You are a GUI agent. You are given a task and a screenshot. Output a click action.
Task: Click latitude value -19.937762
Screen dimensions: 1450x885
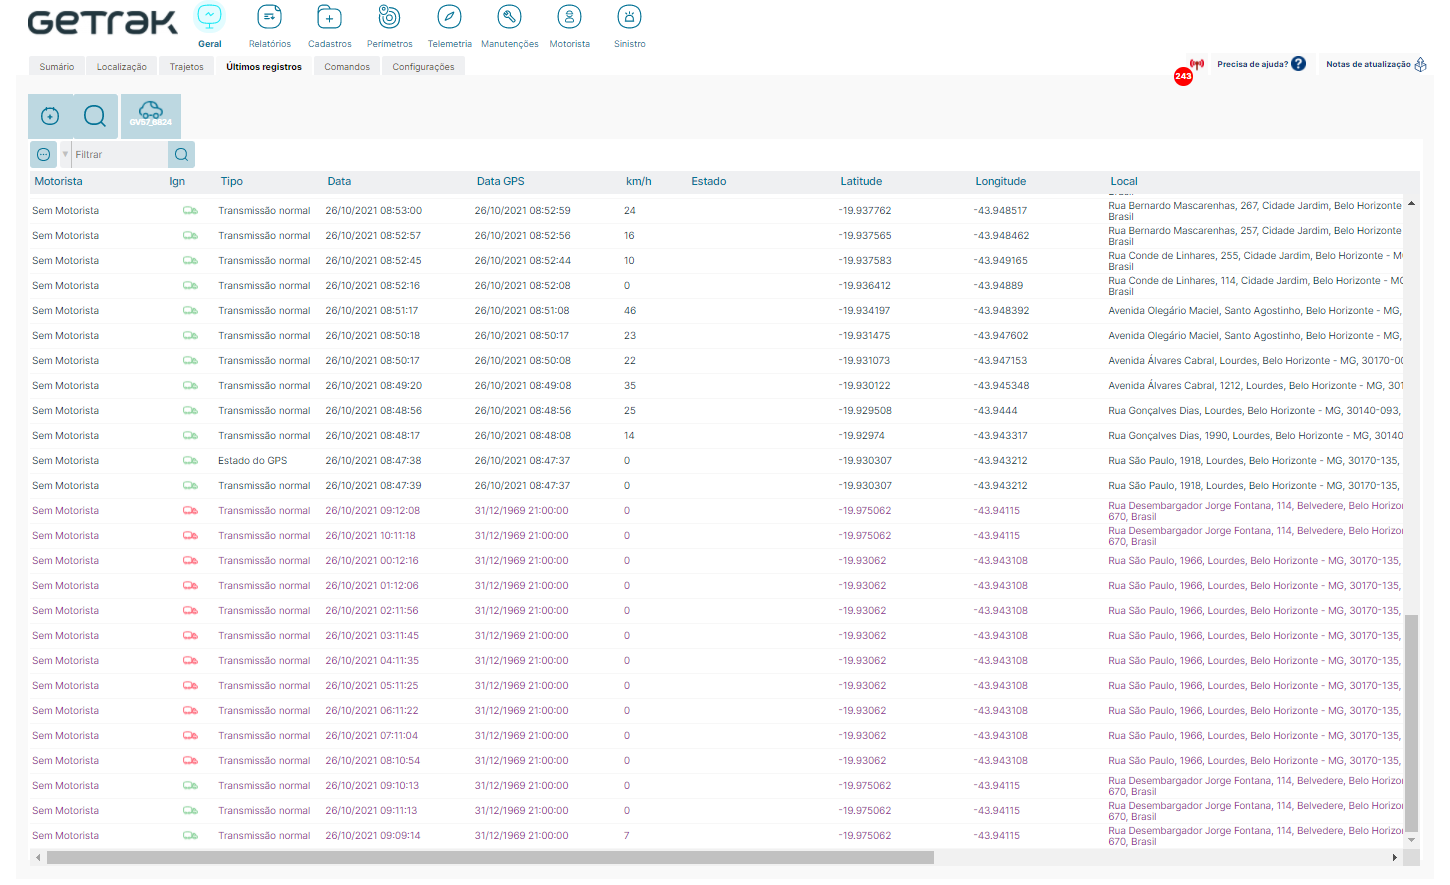click(x=865, y=211)
